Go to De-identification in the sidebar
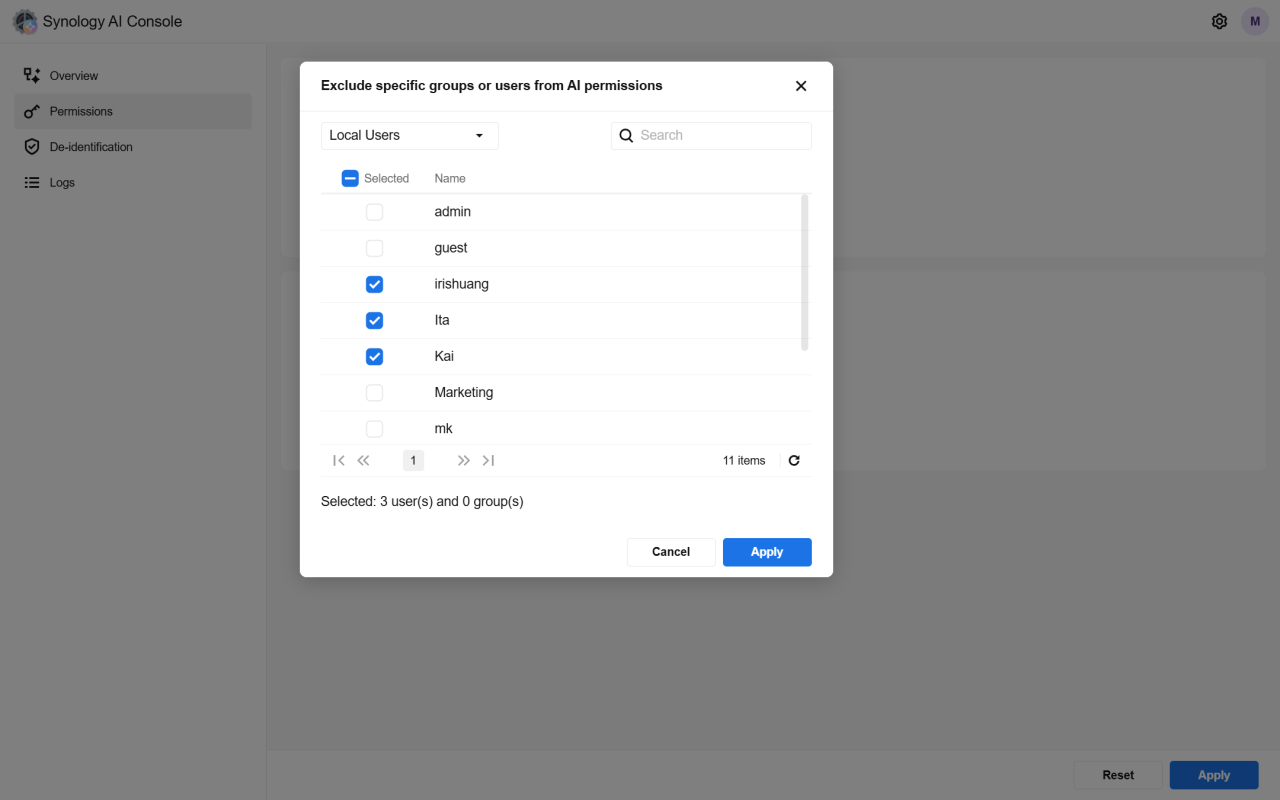This screenshot has width=1280, height=800. pos(91,147)
